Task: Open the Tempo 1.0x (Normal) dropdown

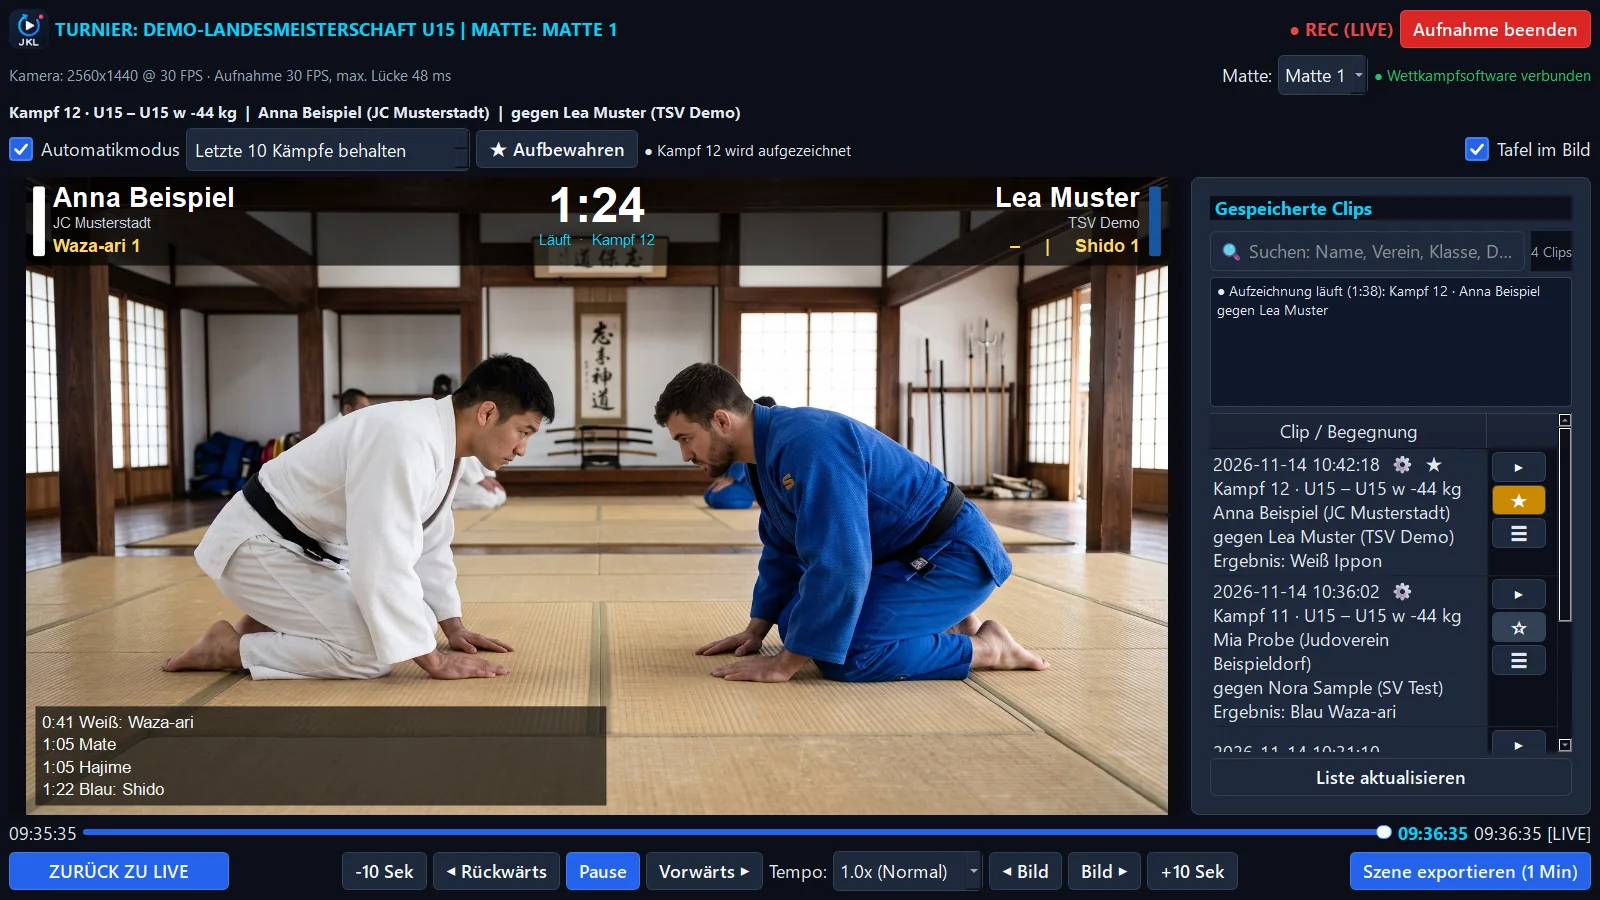Action: 908,872
